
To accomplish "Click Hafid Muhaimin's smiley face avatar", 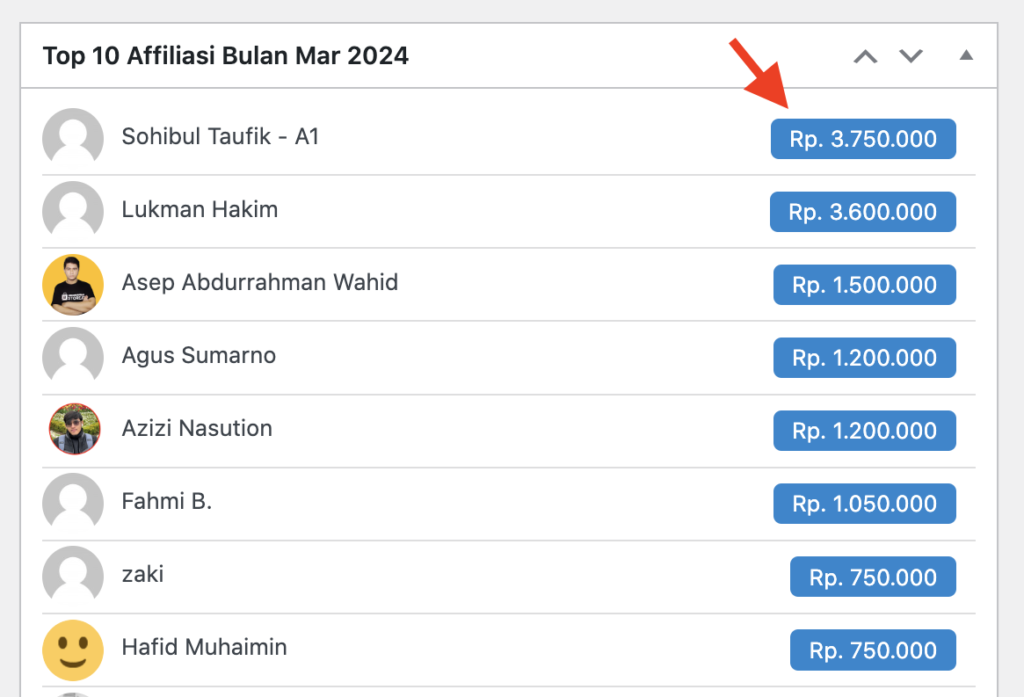I will pyautogui.click(x=73, y=650).
